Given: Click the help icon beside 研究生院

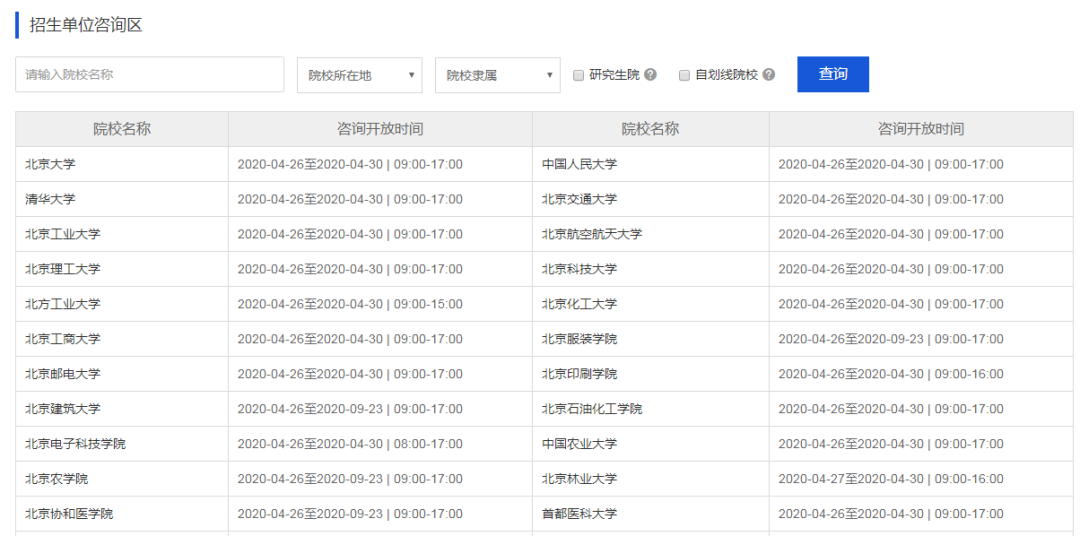Looking at the screenshot, I should pyautogui.click(x=650, y=75).
